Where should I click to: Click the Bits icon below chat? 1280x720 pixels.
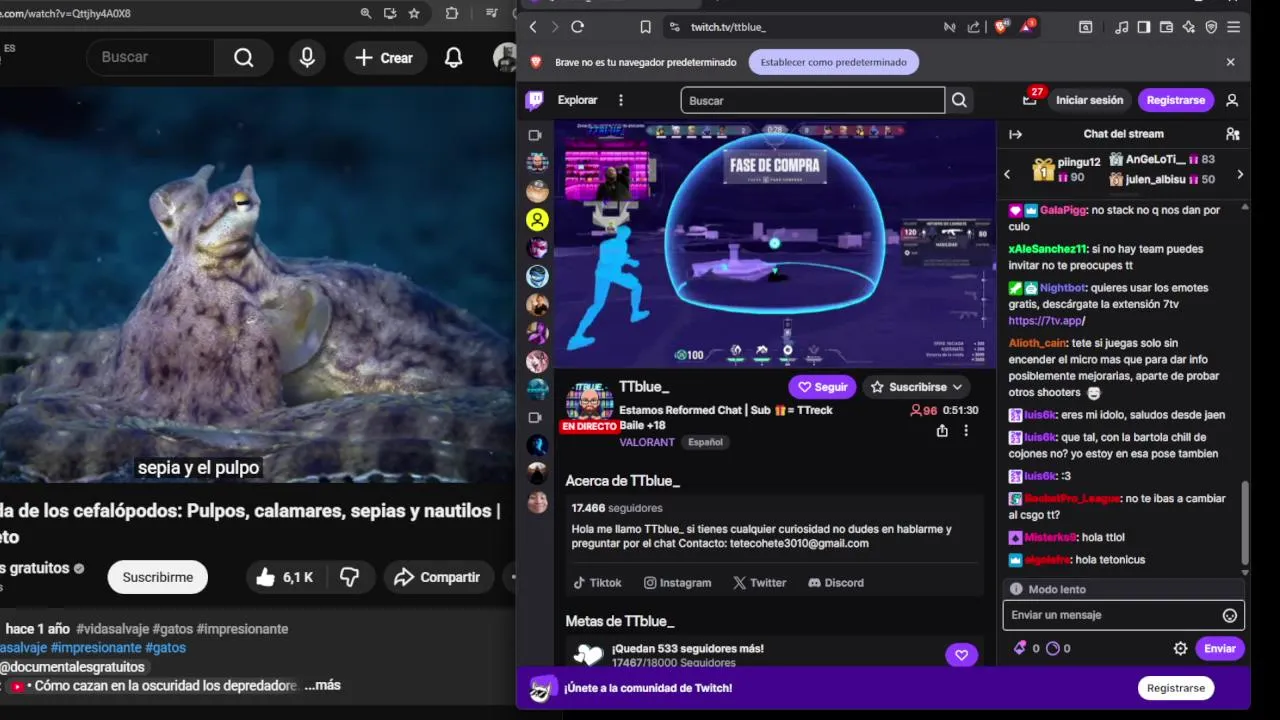[x=1020, y=648]
